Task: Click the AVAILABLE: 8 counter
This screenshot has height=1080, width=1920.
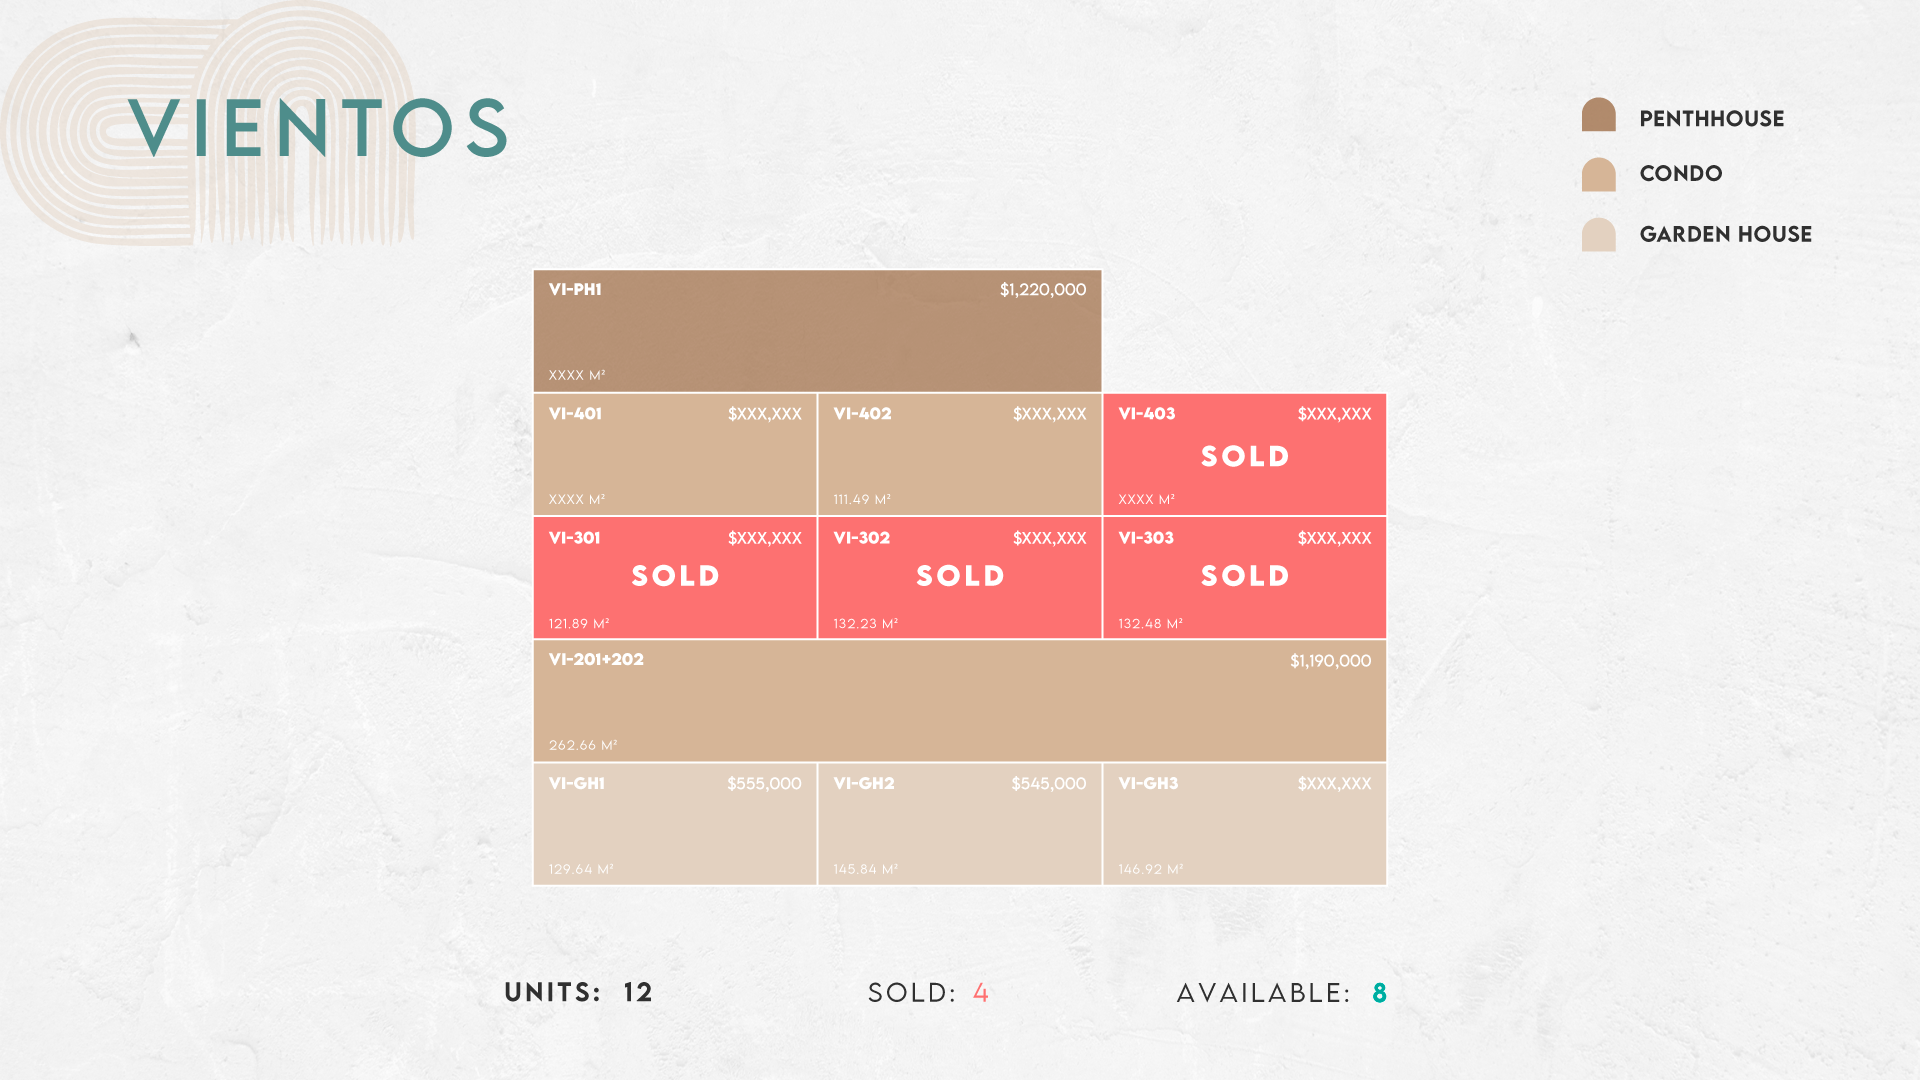Action: click(x=1282, y=993)
